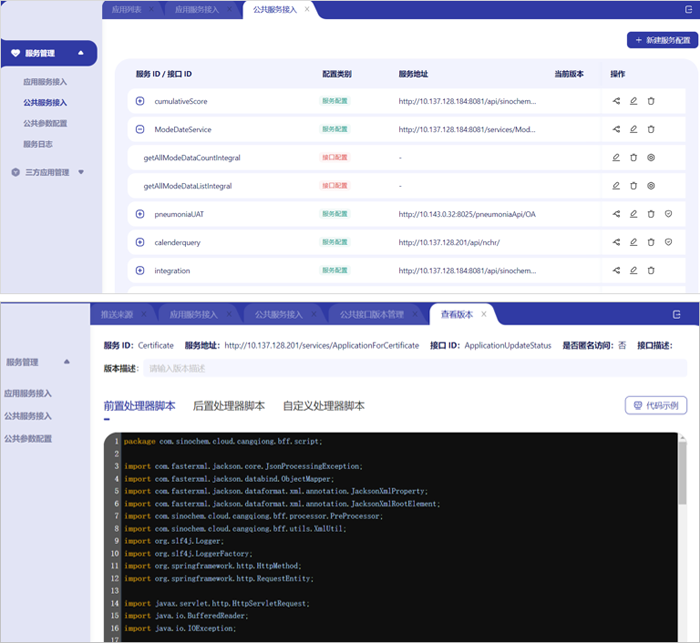This screenshot has height=643, width=700.
Task: Delete the getAllModeDataListIntegral interface
Action: click(633, 186)
